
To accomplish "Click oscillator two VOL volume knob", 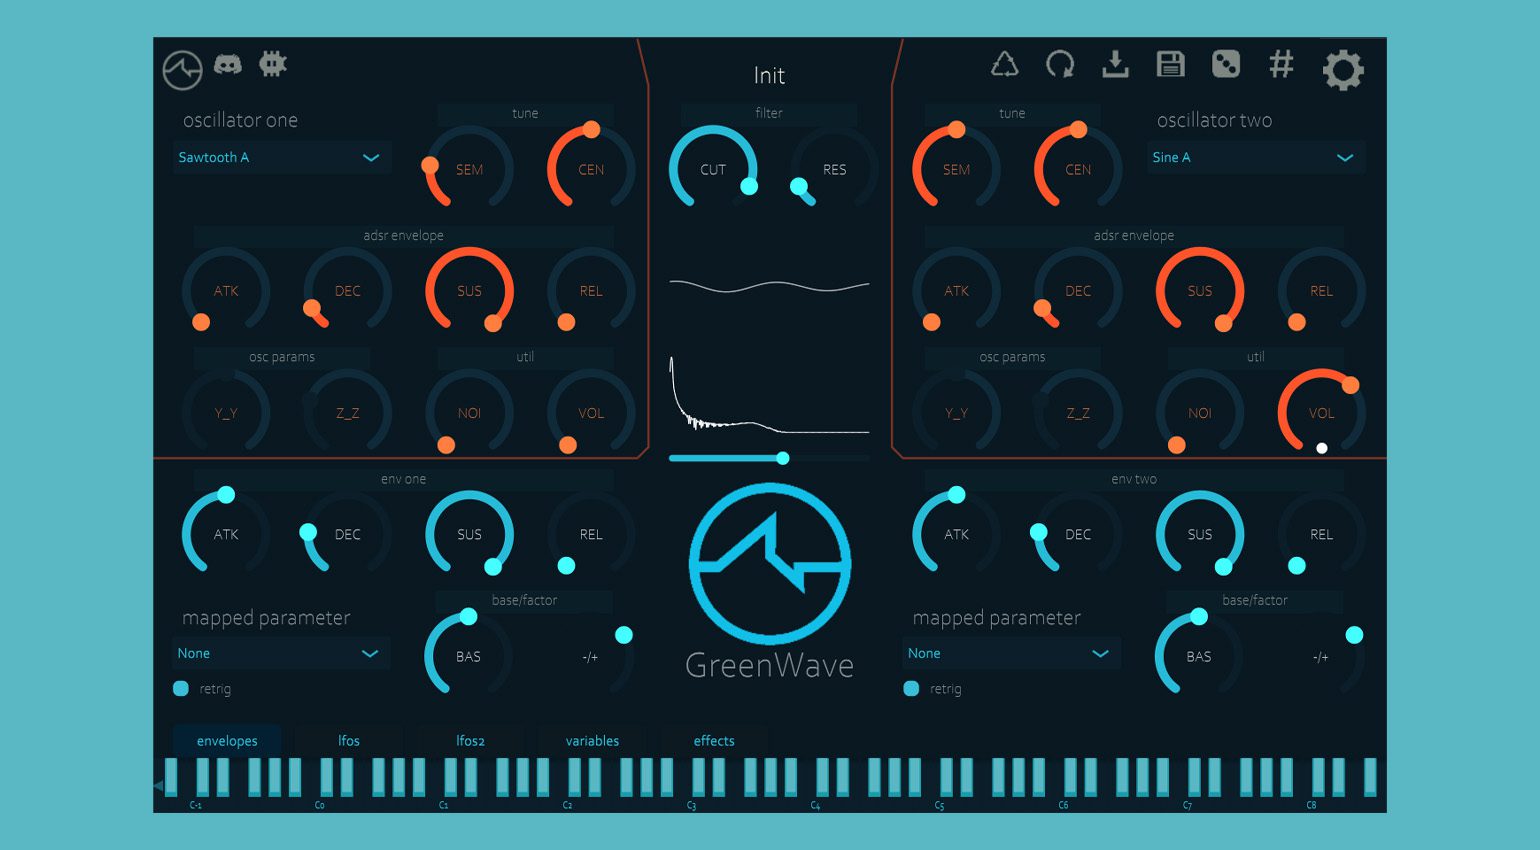I will point(1321,413).
